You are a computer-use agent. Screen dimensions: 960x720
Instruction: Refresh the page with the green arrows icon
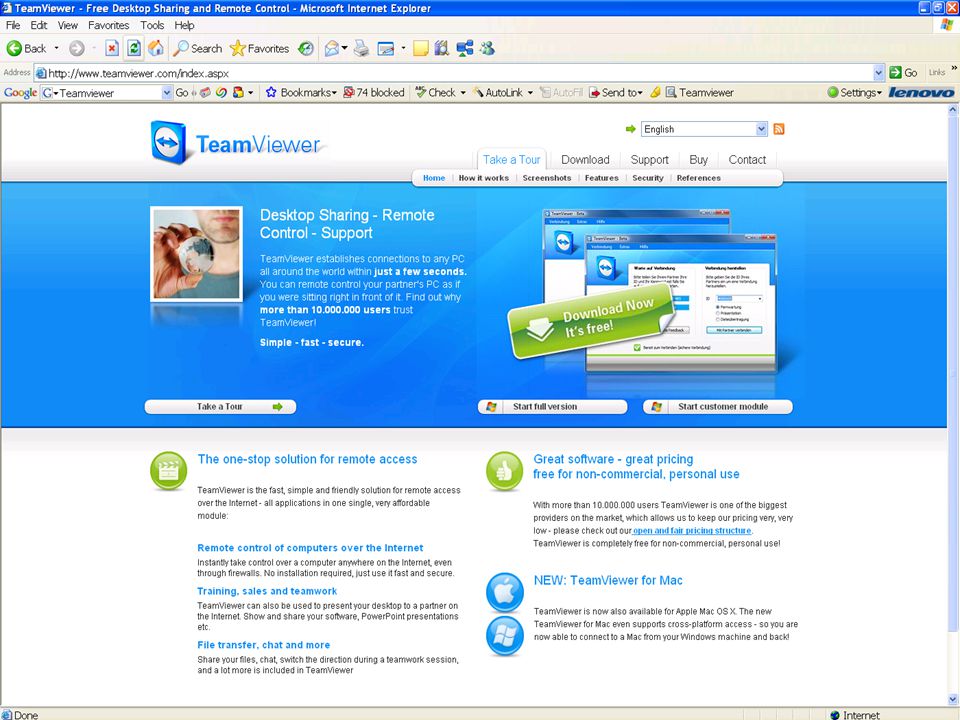134,48
